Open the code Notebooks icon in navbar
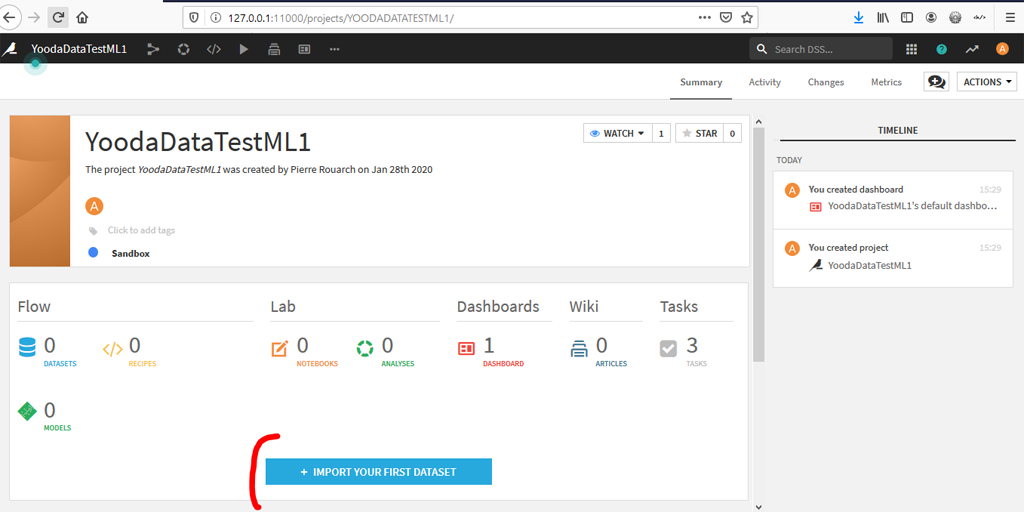1024x512 pixels. coord(214,49)
